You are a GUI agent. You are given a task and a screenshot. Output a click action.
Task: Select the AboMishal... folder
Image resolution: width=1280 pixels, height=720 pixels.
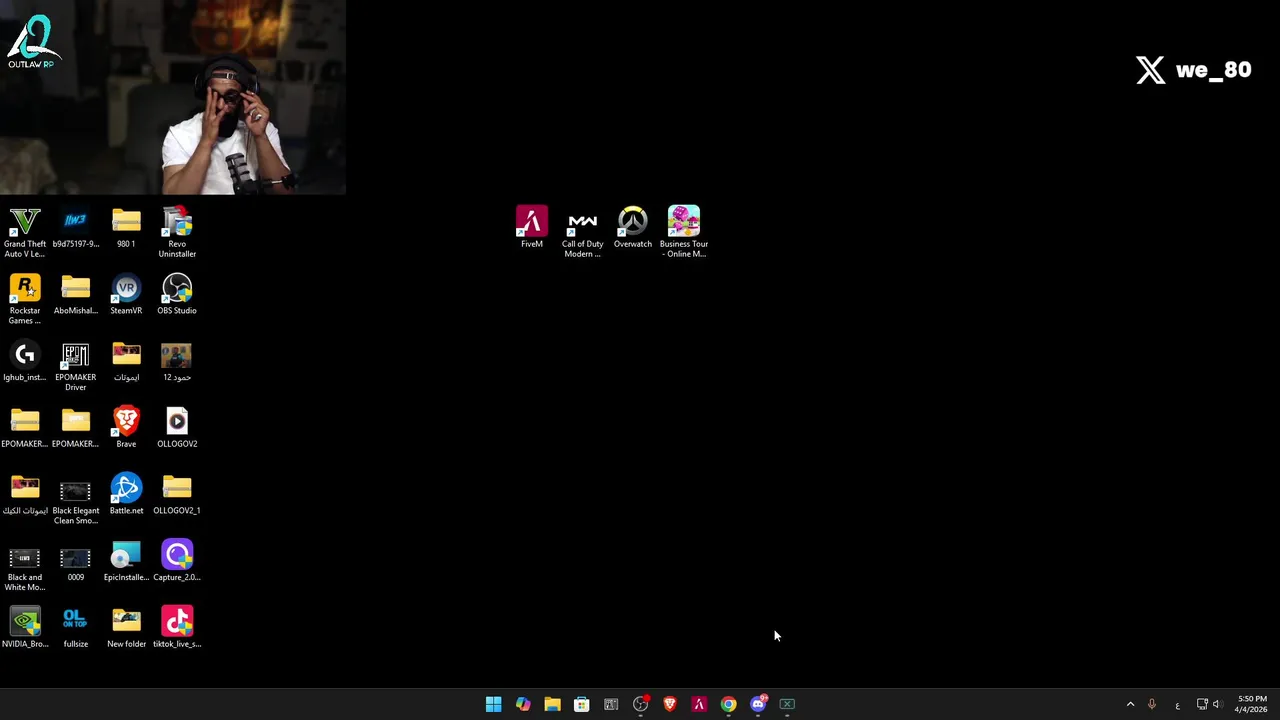tap(76, 294)
